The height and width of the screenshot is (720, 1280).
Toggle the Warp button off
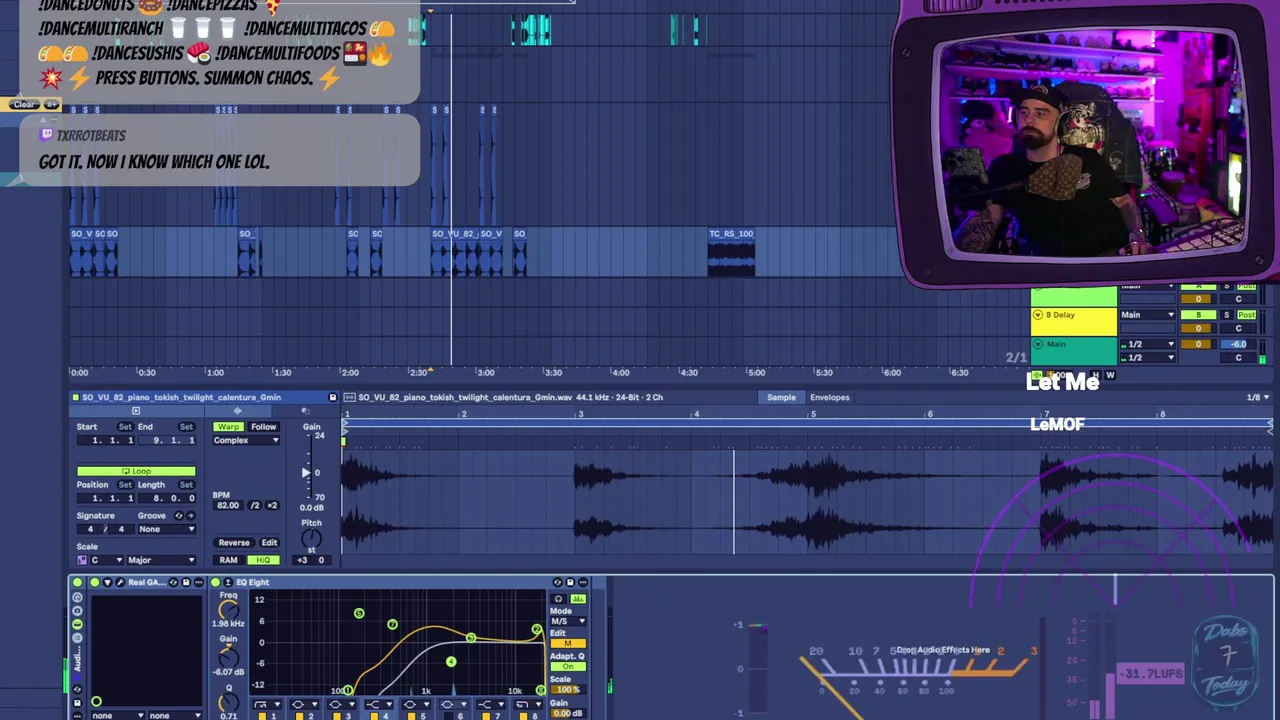[x=228, y=427]
